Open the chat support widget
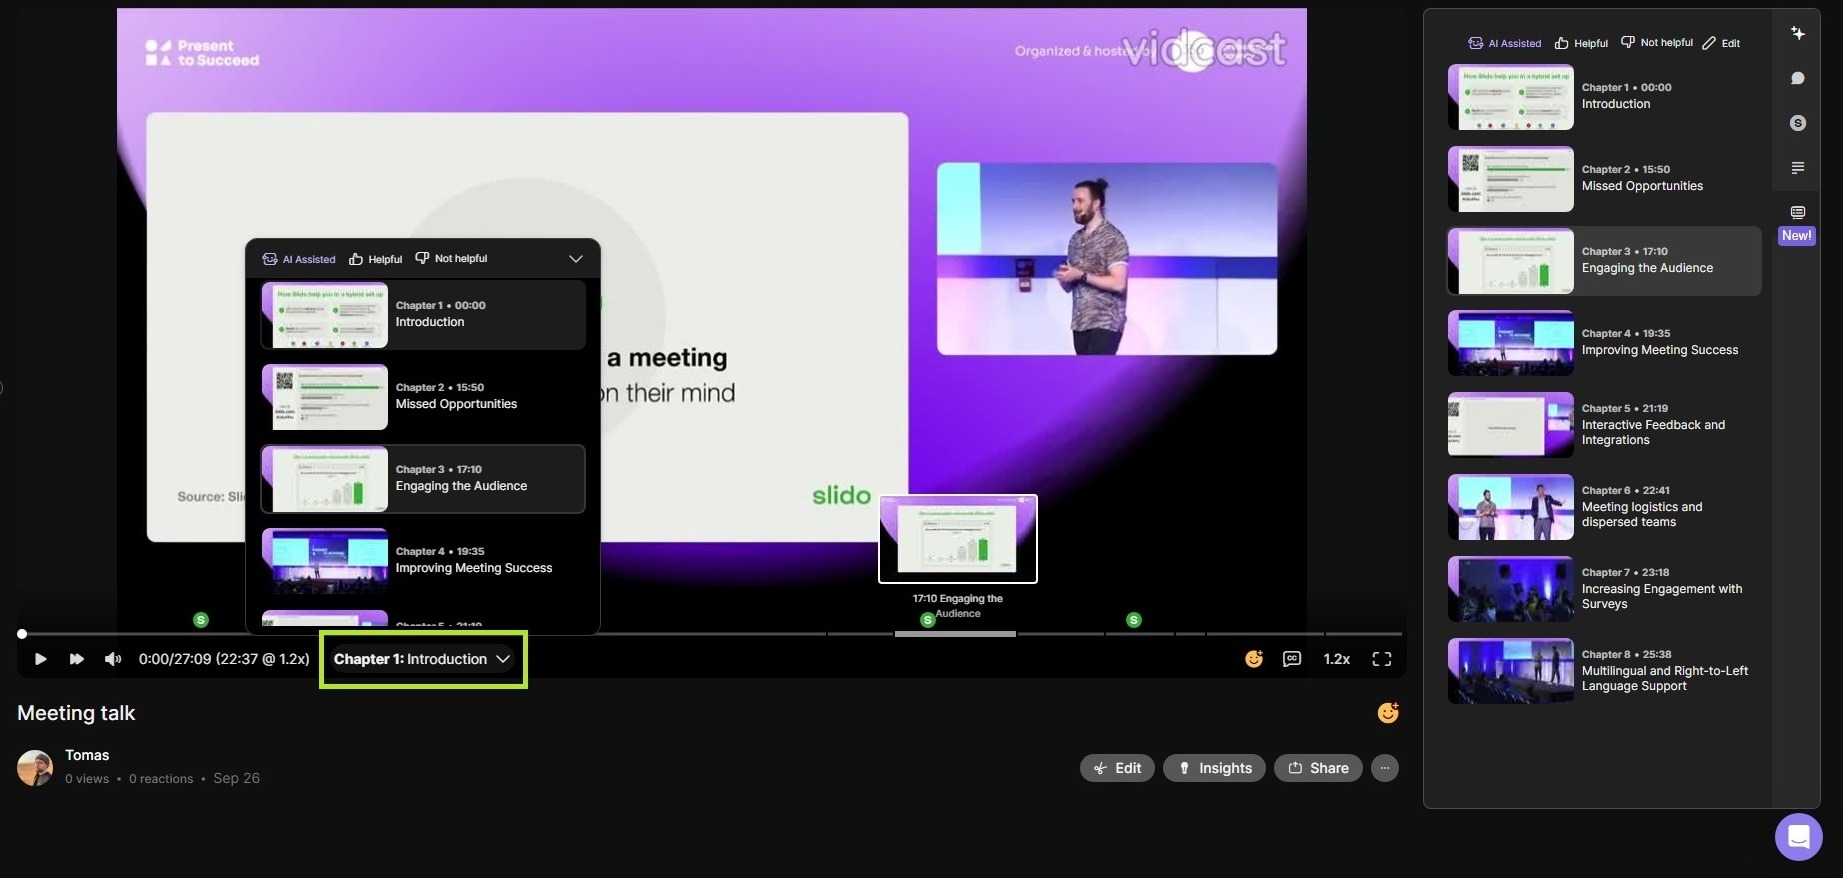 pos(1798,835)
